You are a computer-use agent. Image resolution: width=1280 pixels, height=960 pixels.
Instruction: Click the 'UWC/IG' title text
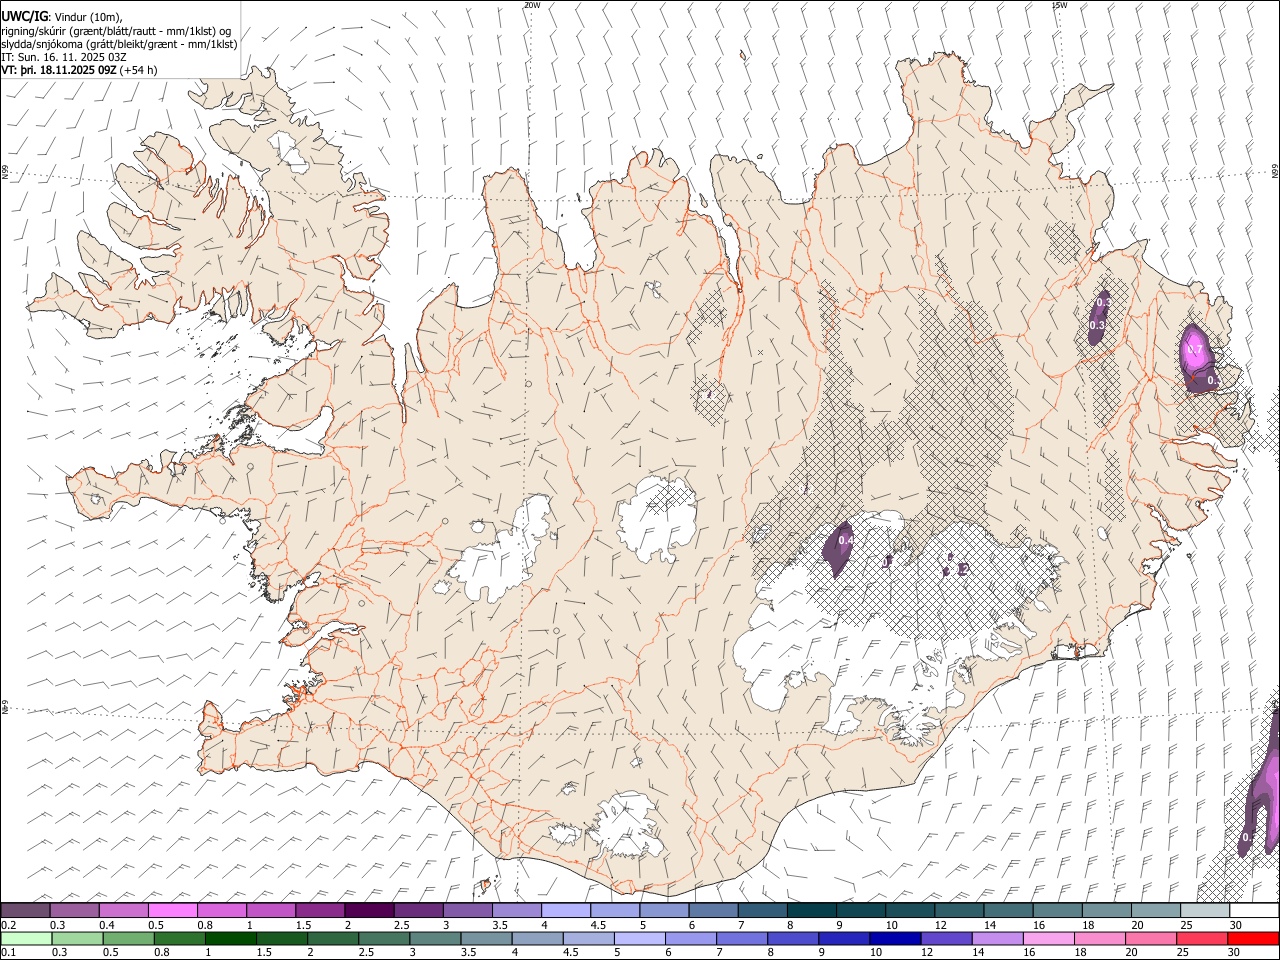[24, 16]
